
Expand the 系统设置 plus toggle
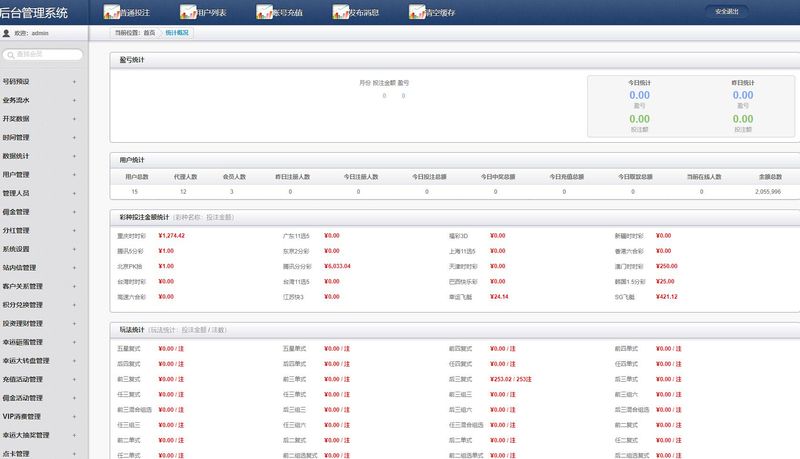(74, 249)
